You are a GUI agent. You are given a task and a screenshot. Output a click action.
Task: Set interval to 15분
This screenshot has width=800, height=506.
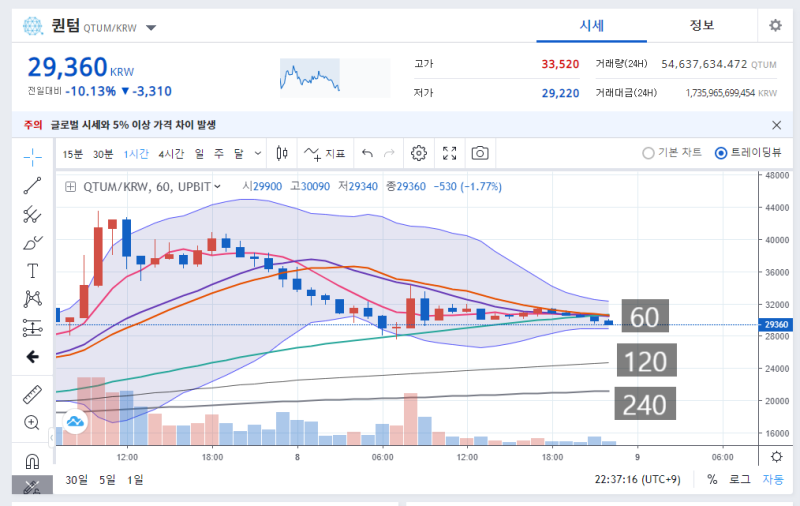pos(72,154)
